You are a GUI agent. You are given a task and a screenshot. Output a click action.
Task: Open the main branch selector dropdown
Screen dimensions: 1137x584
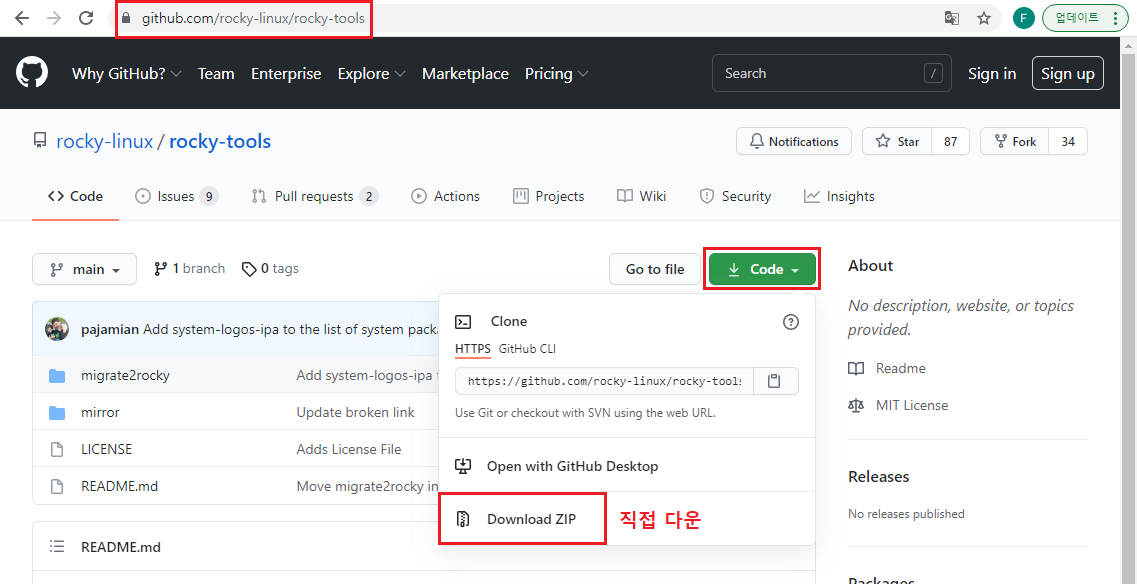point(85,269)
